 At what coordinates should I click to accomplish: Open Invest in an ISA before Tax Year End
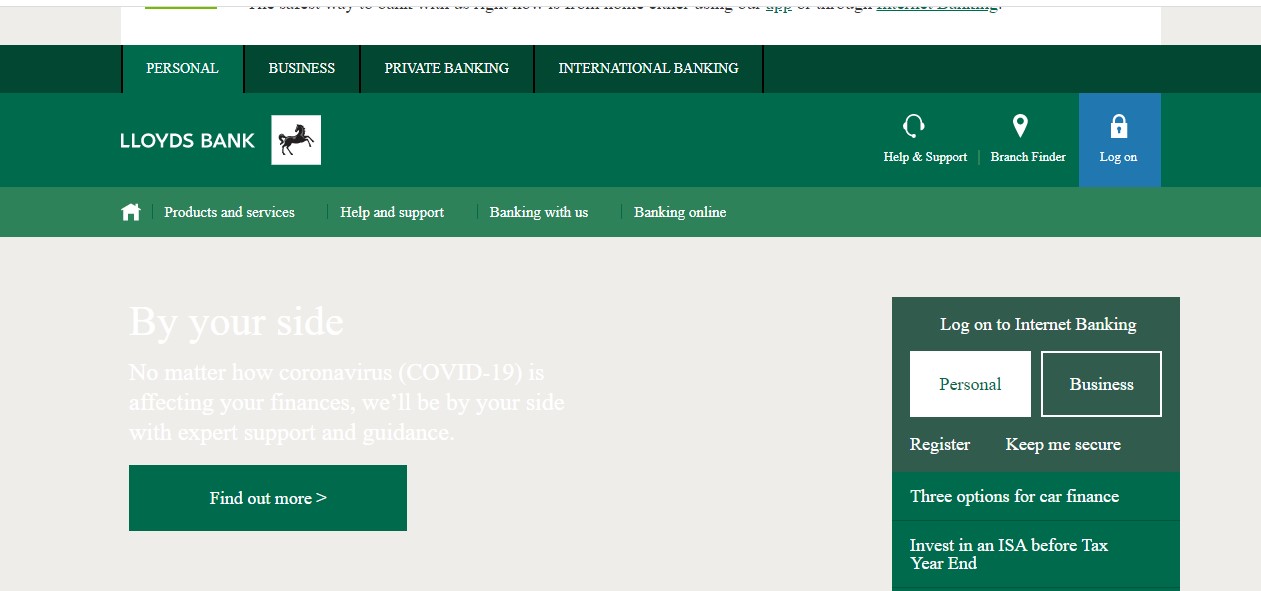1036,554
